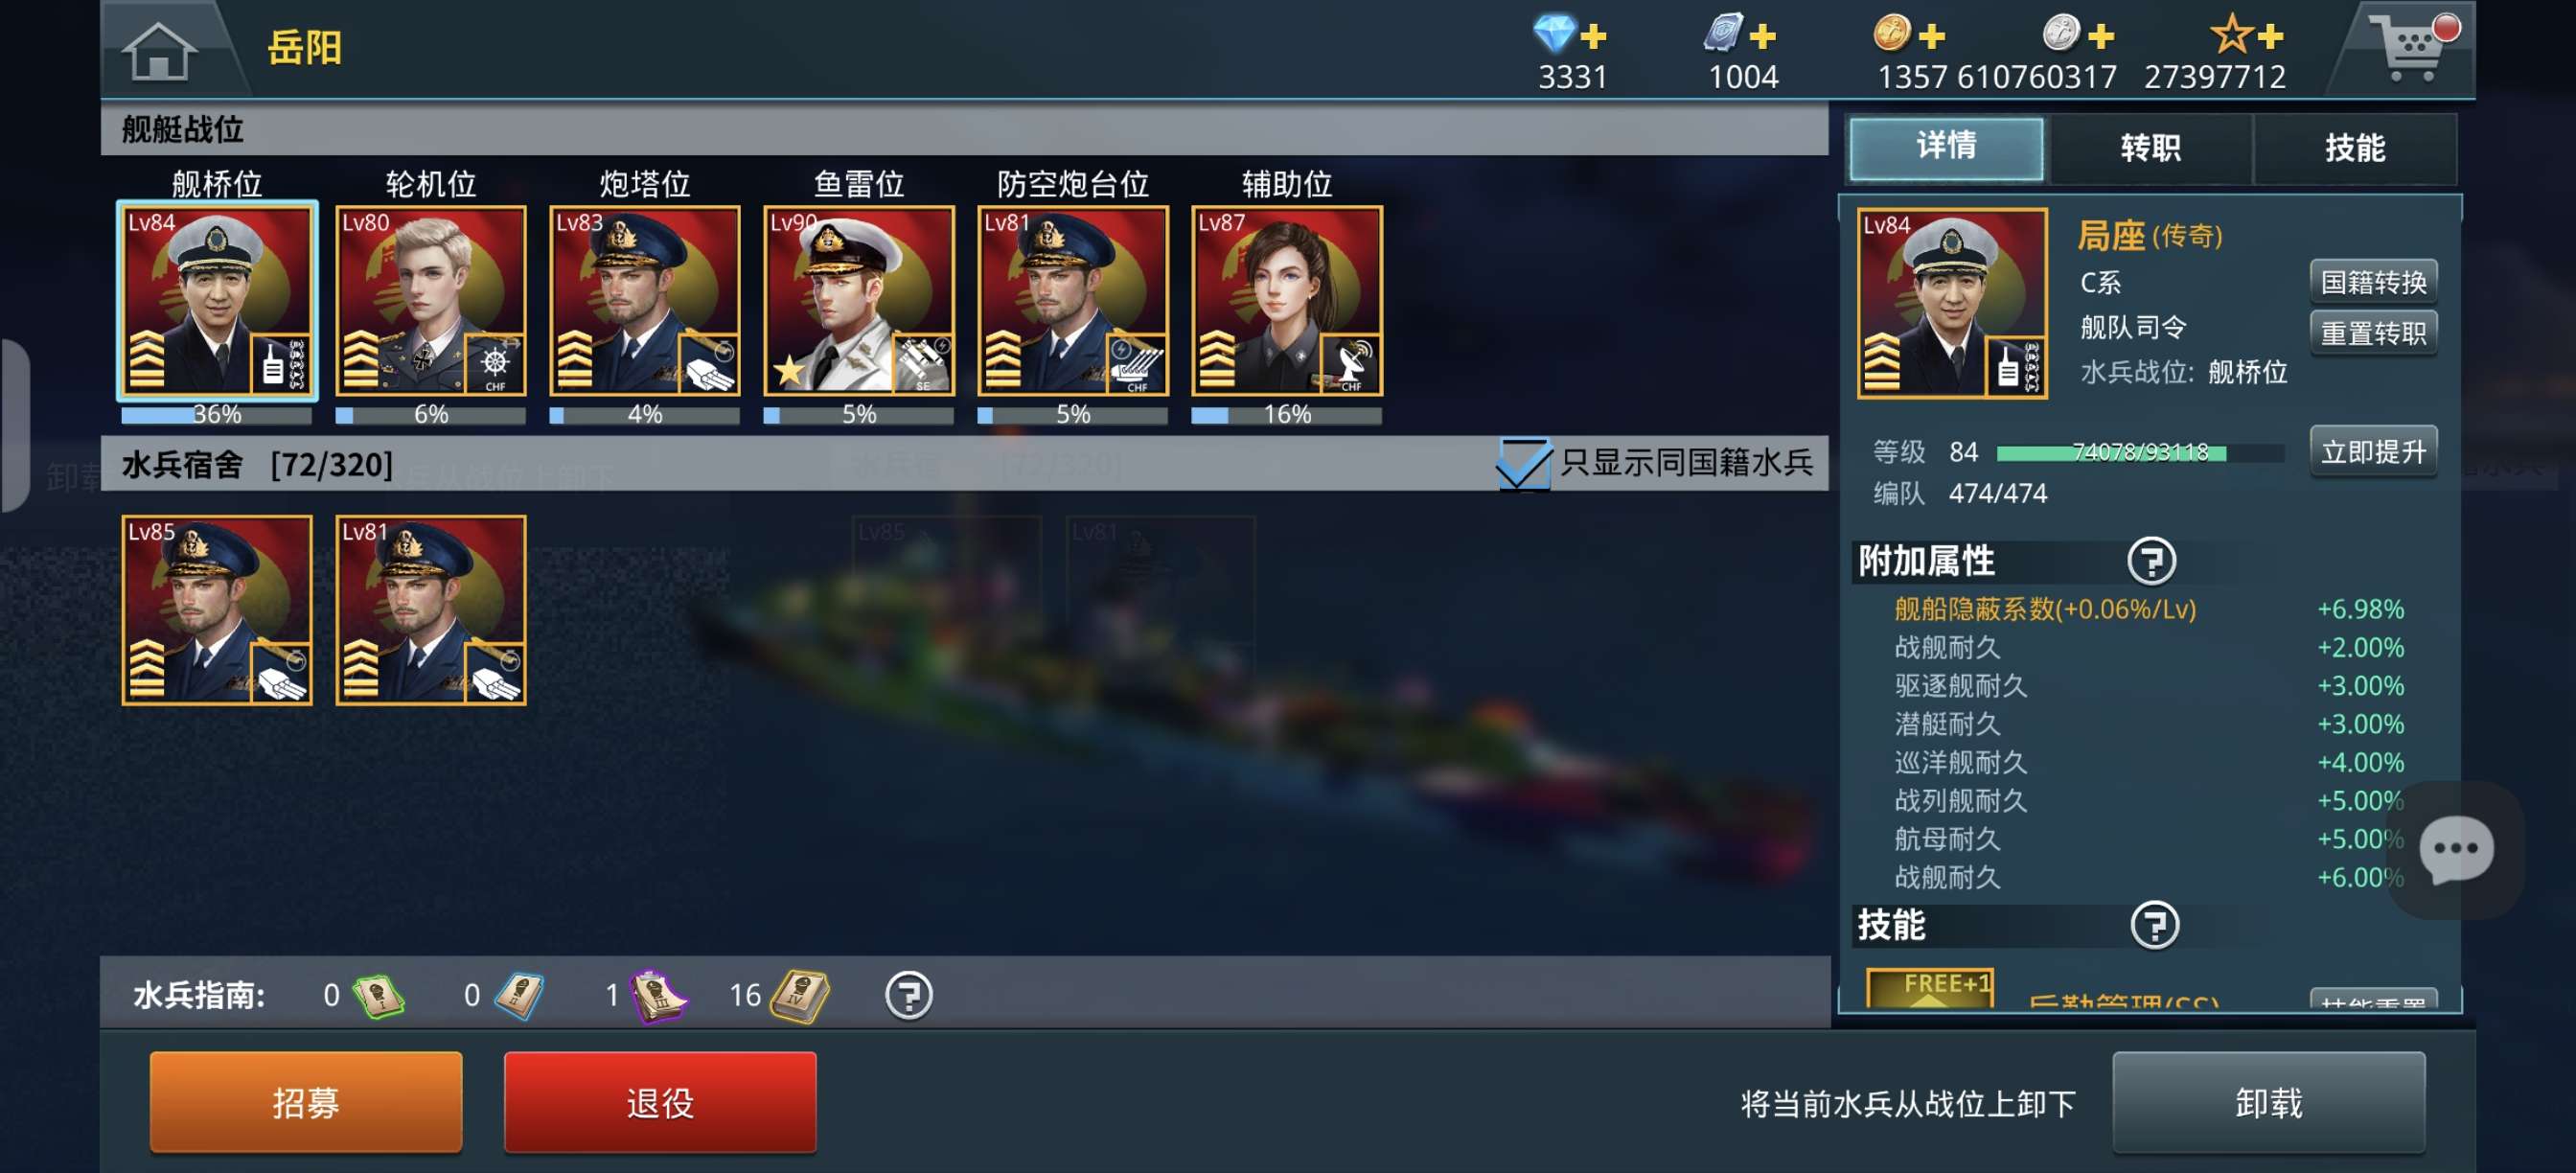
Task: Go home via the house icon
Action: (x=158, y=50)
